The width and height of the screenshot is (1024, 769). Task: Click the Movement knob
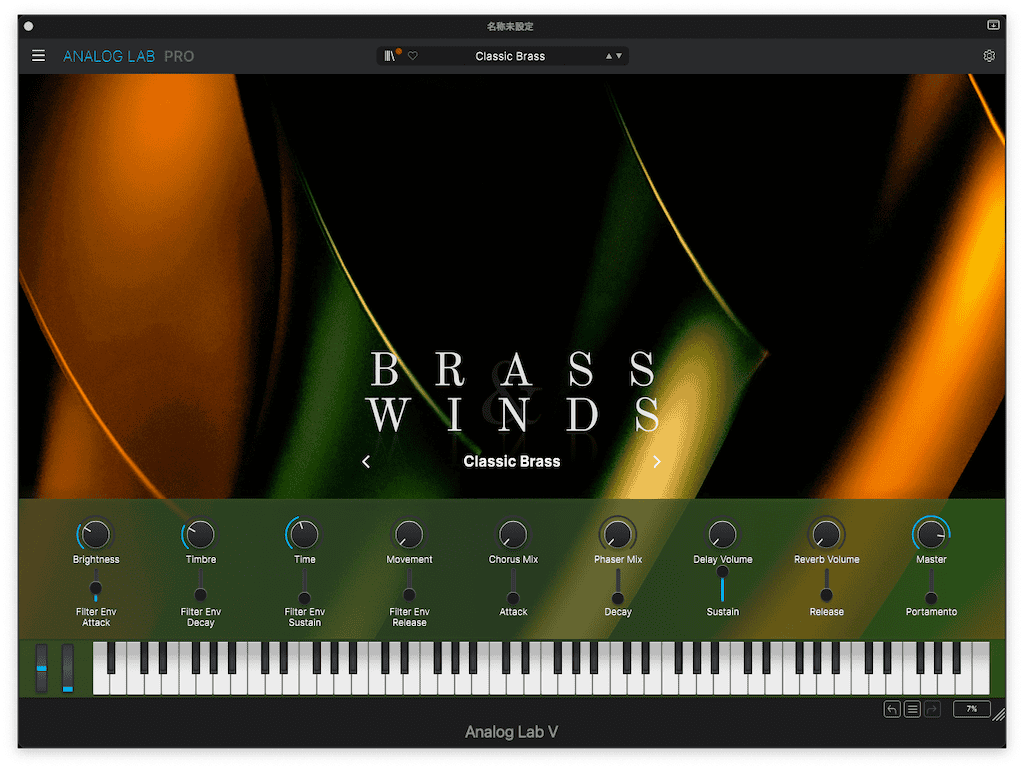click(409, 535)
